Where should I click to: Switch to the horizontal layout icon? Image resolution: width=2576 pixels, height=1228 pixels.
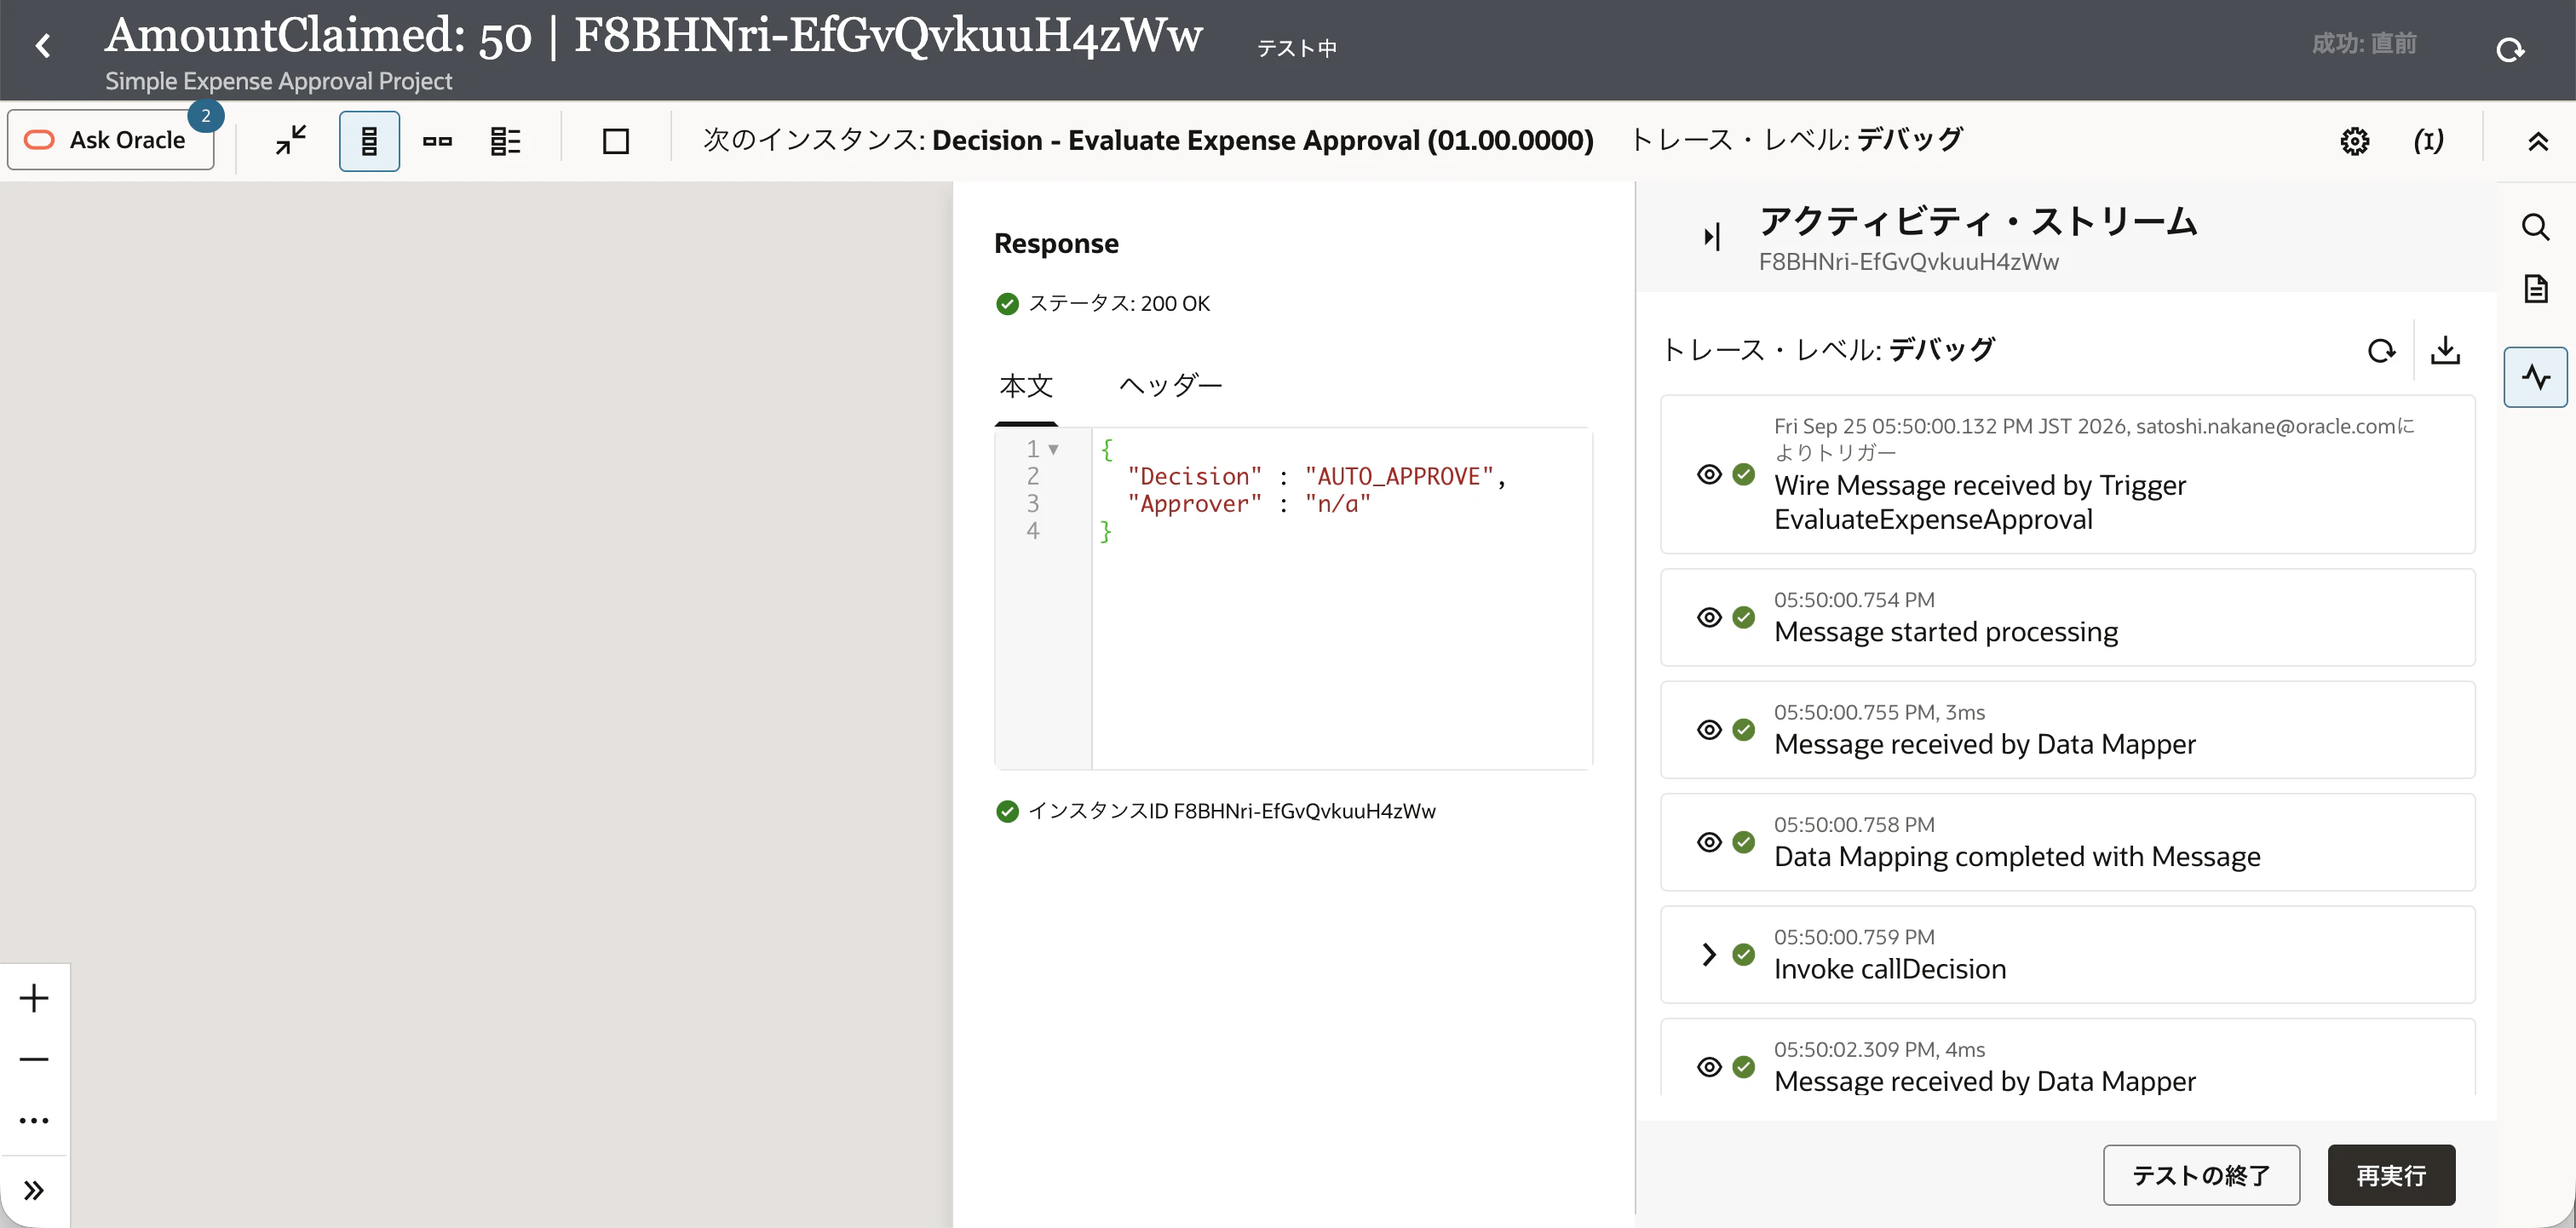point(437,141)
